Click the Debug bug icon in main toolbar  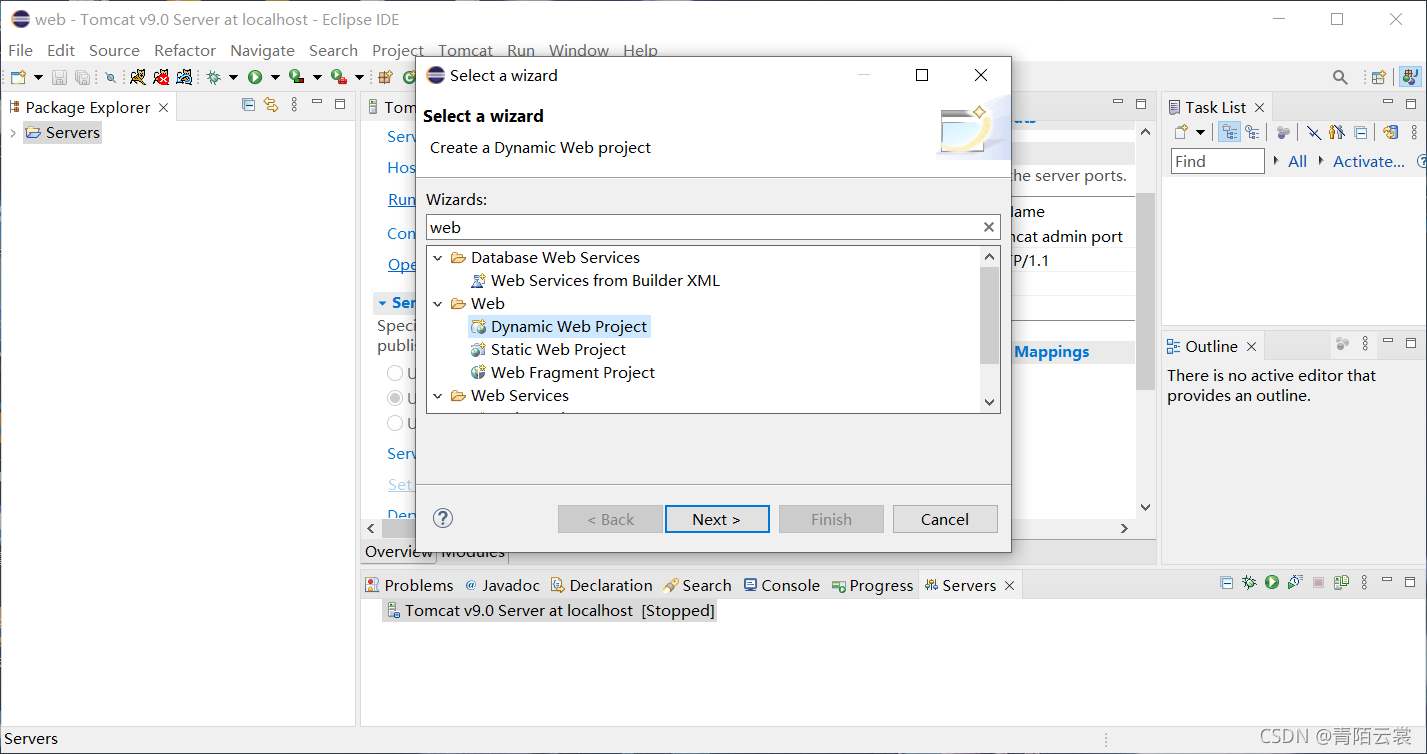pyautogui.click(x=213, y=77)
